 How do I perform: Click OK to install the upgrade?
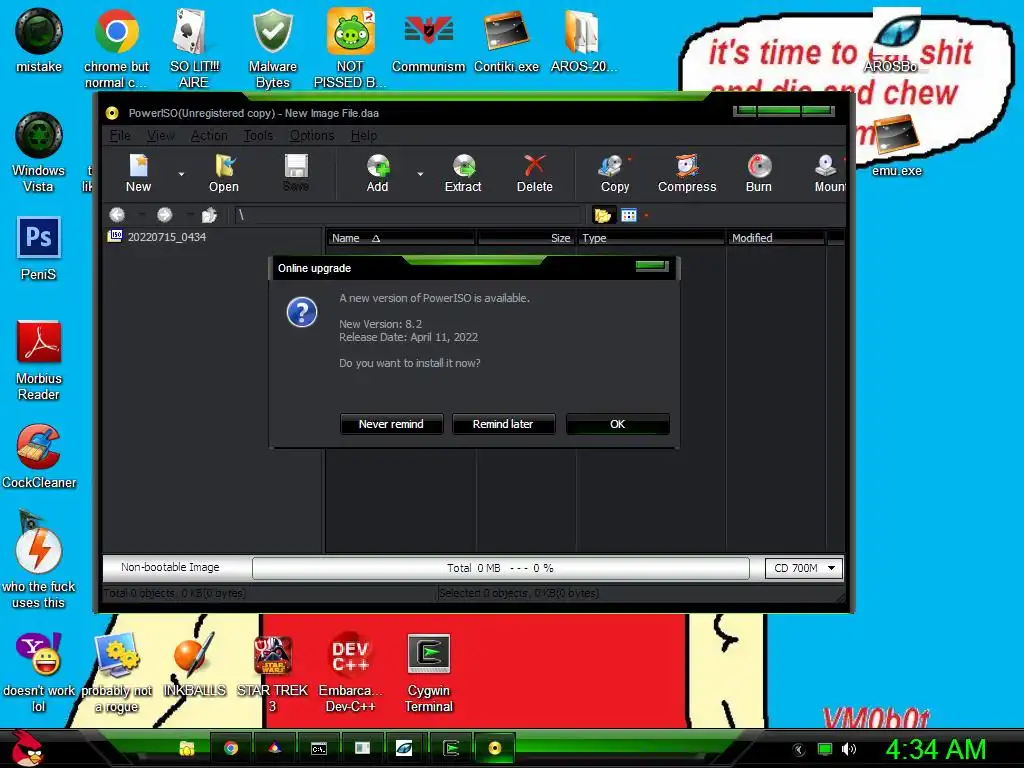pyautogui.click(x=617, y=424)
